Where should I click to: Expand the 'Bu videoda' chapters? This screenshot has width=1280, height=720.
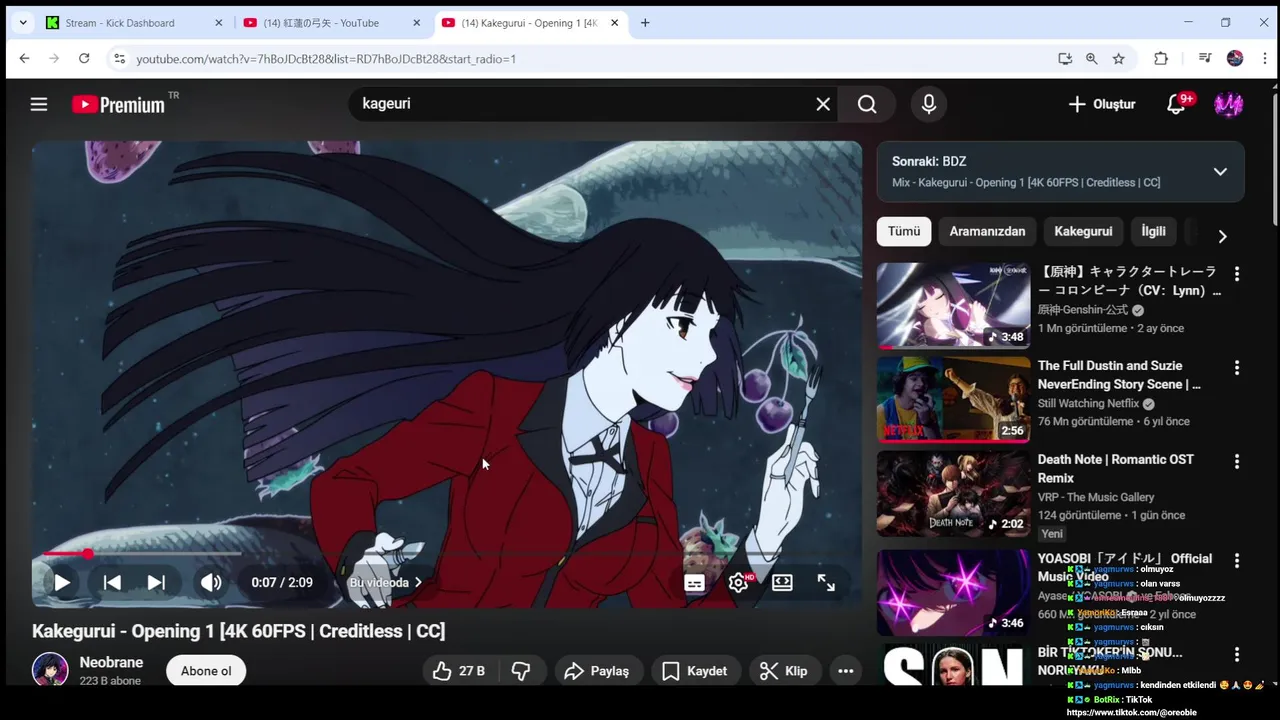point(386,582)
